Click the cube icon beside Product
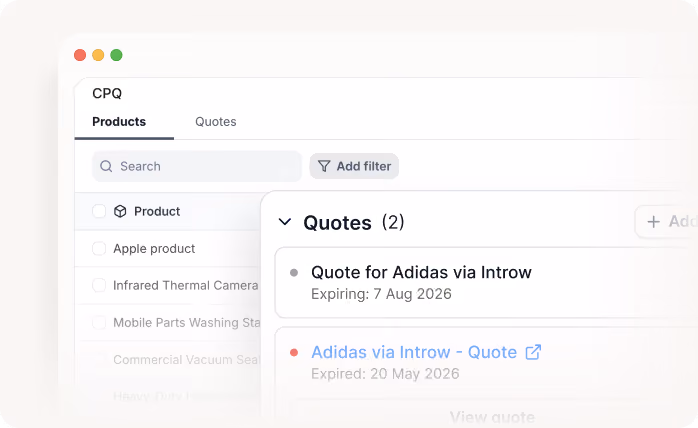 click(120, 211)
